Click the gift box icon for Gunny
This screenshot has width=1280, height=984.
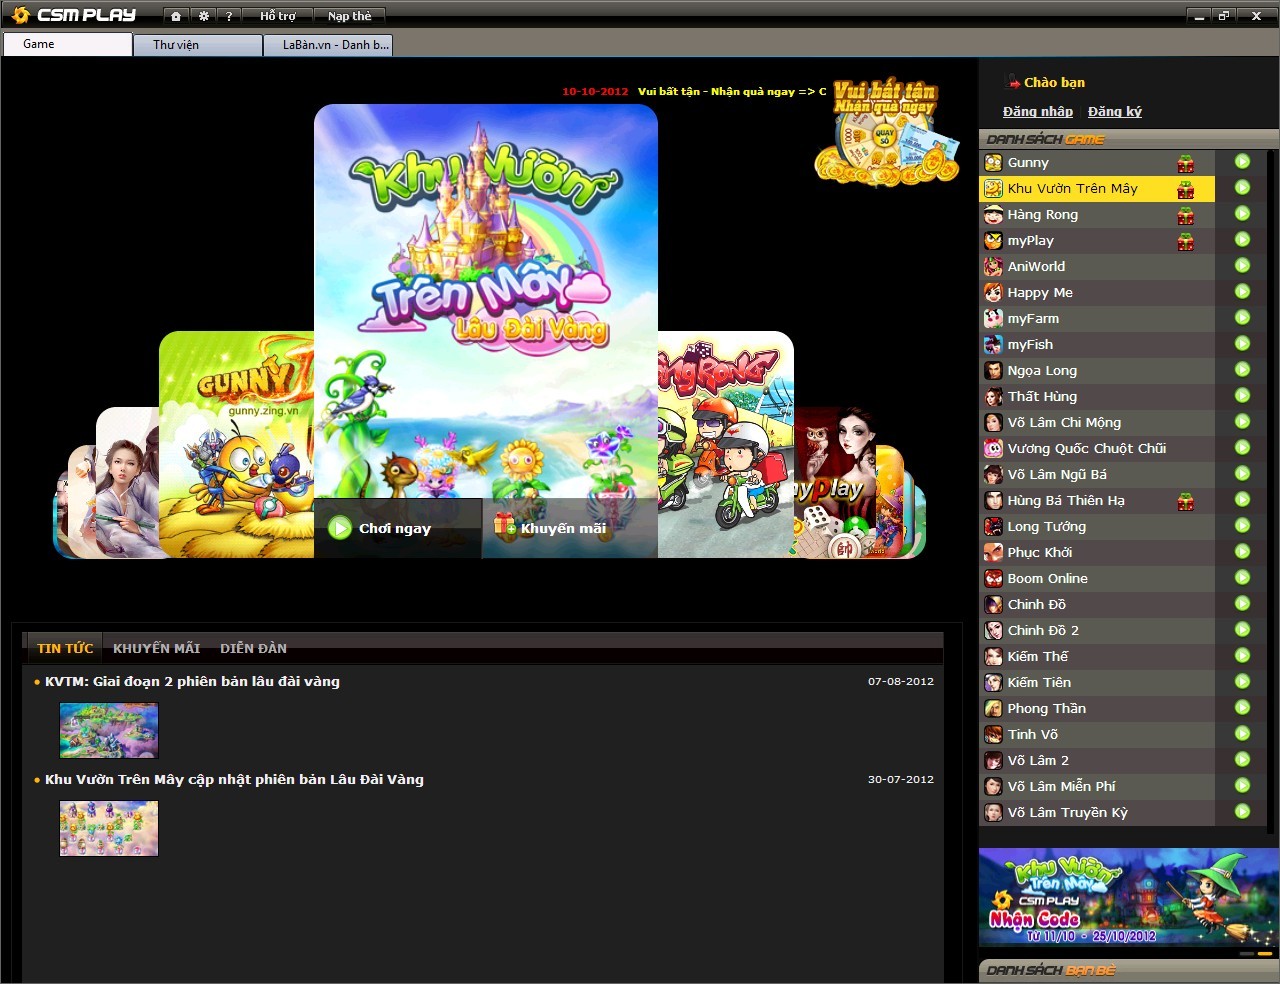(1186, 163)
